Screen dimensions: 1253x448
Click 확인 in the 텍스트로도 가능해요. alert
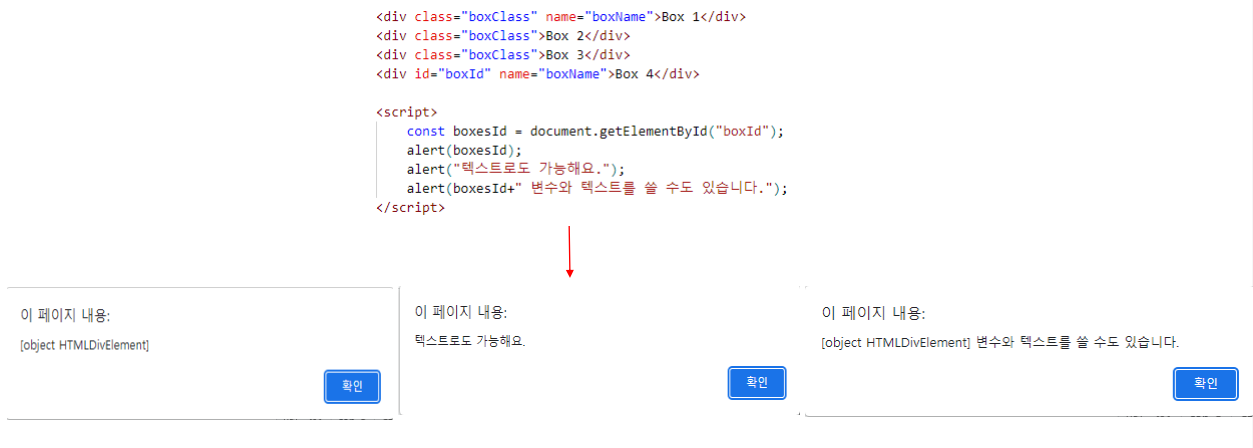tap(757, 382)
